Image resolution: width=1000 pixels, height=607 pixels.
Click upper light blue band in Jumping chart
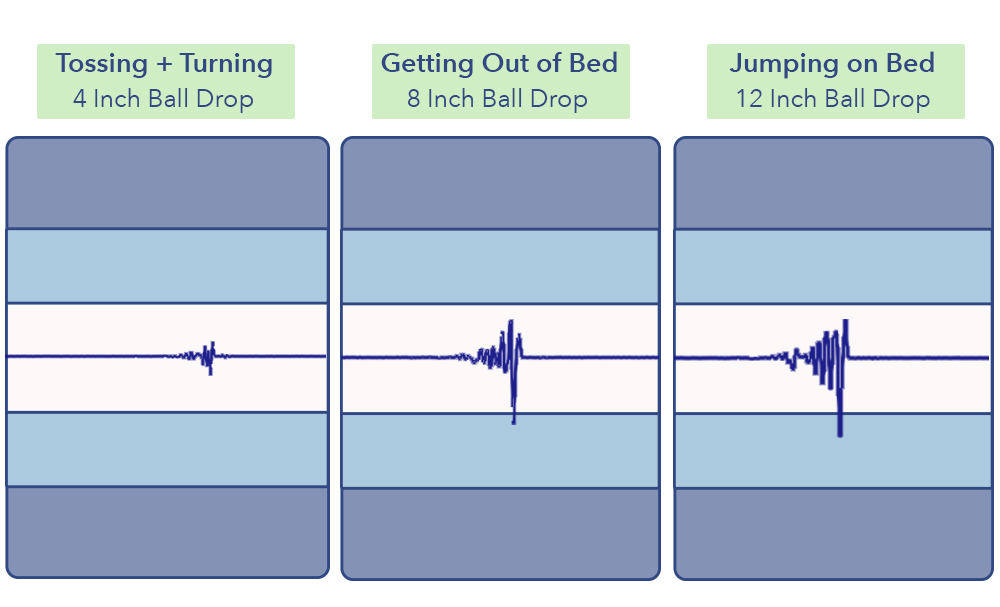[834, 267]
